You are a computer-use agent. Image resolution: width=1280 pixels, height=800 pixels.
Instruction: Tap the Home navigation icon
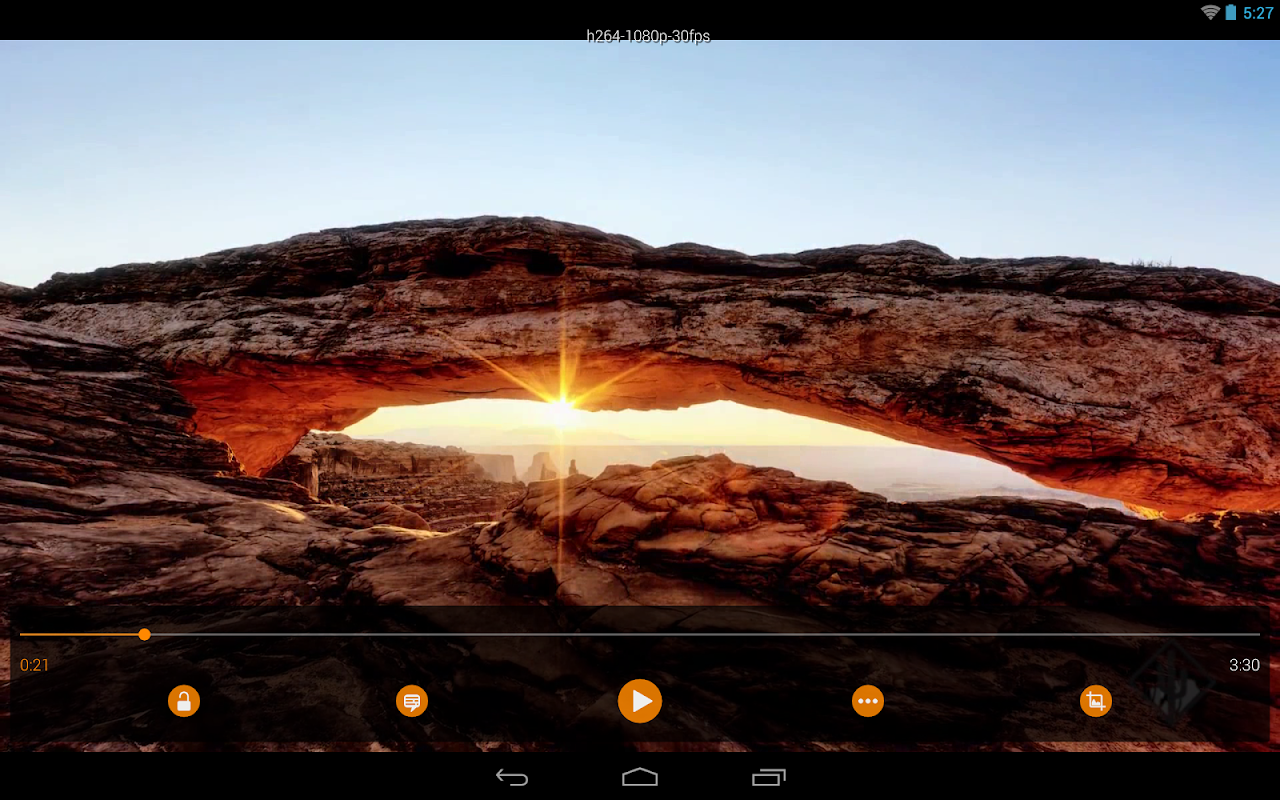[639, 777]
